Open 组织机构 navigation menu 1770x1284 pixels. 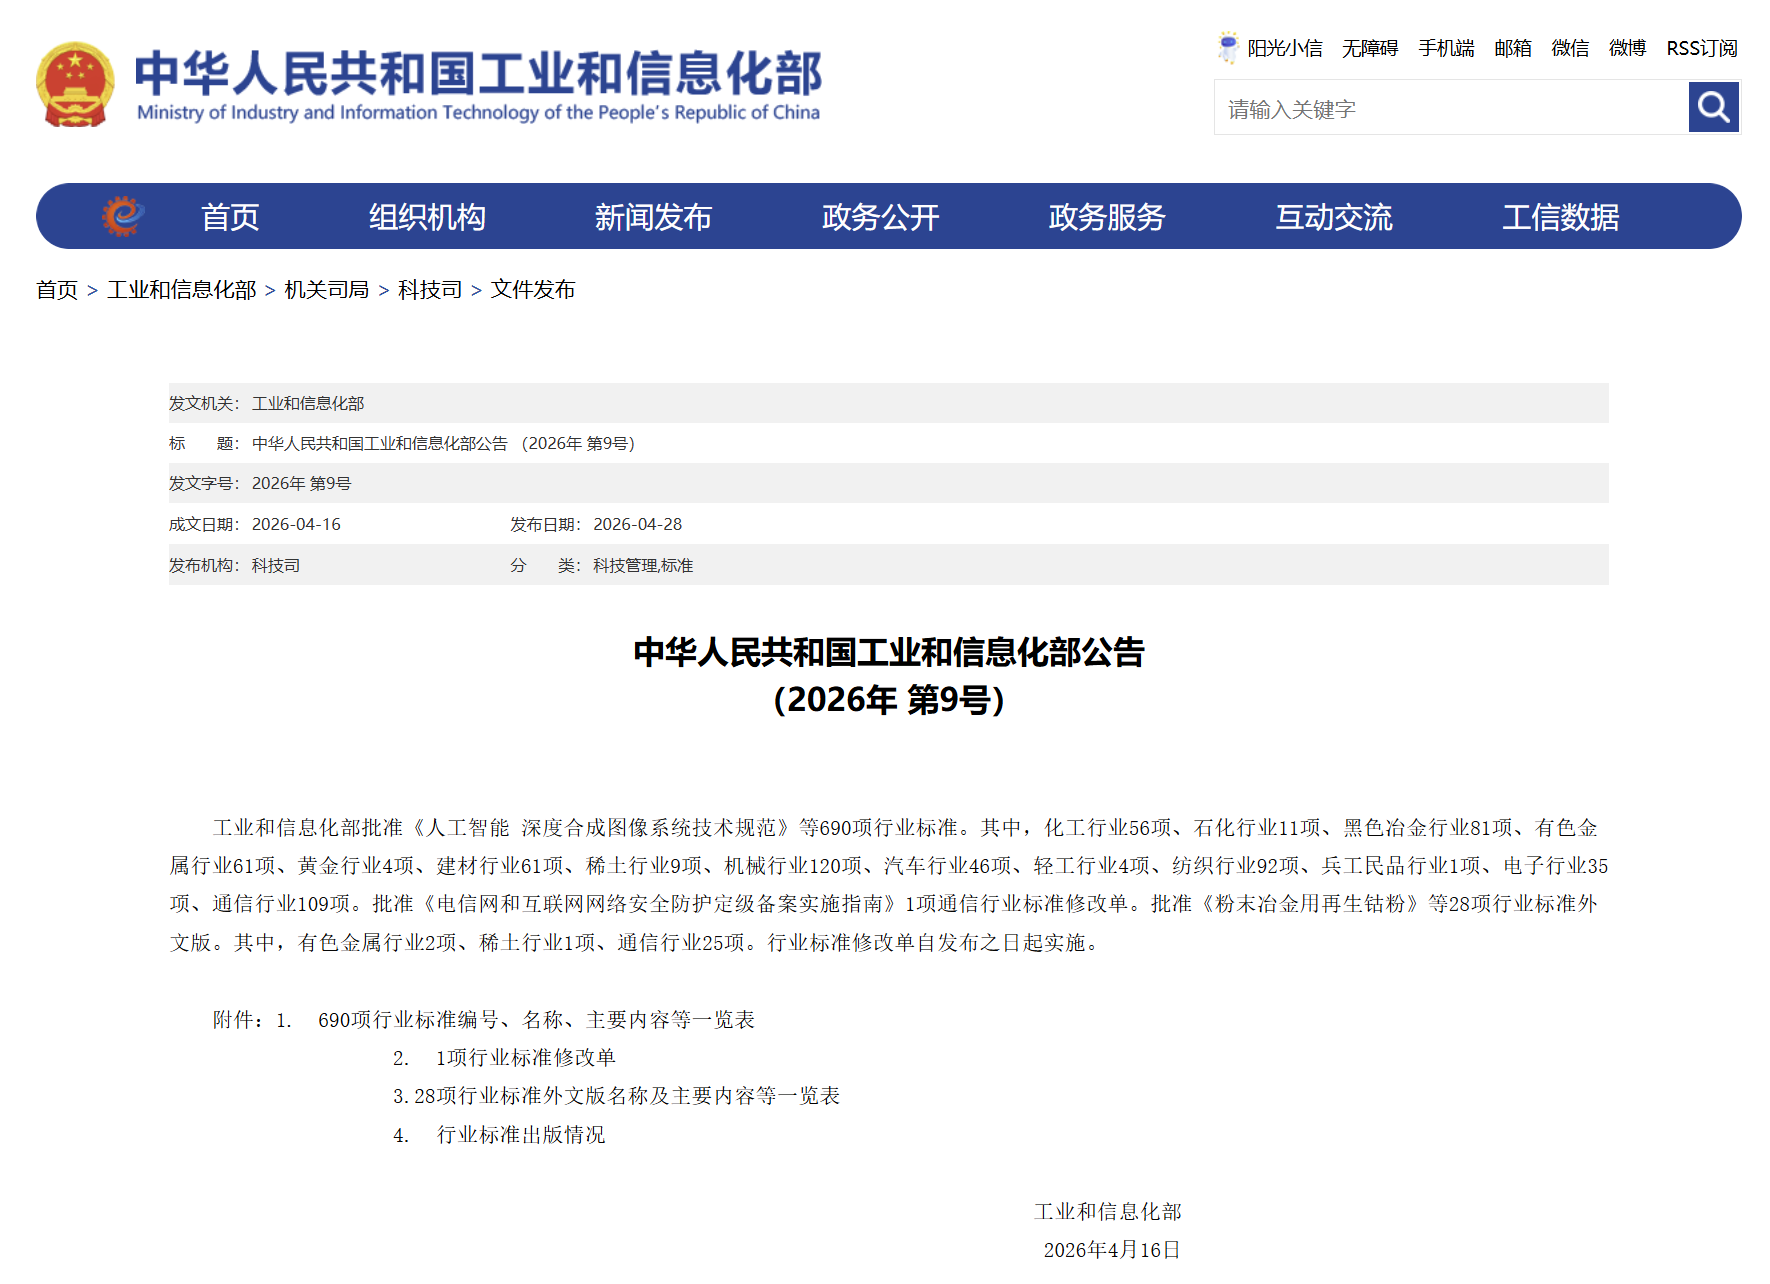coord(427,217)
